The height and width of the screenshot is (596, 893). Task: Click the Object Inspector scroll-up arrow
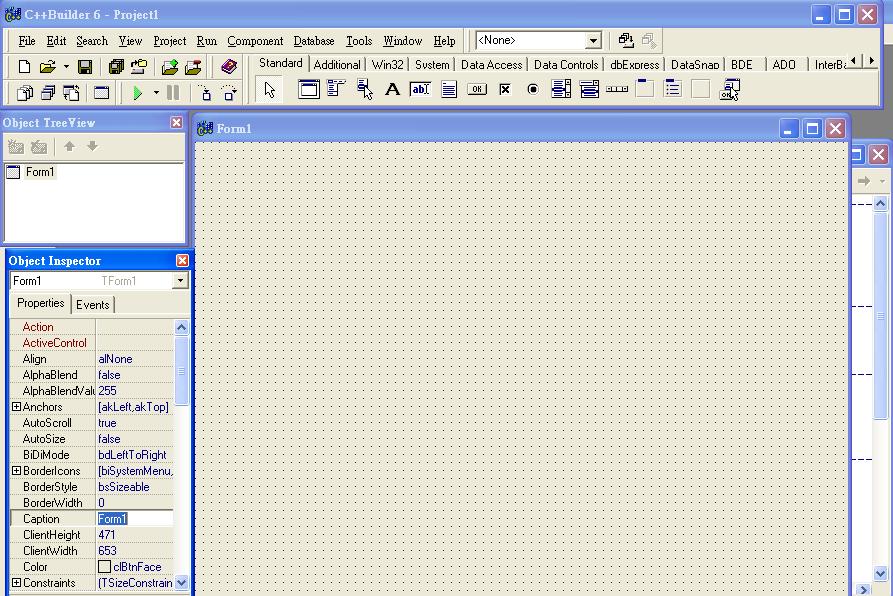(182, 327)
